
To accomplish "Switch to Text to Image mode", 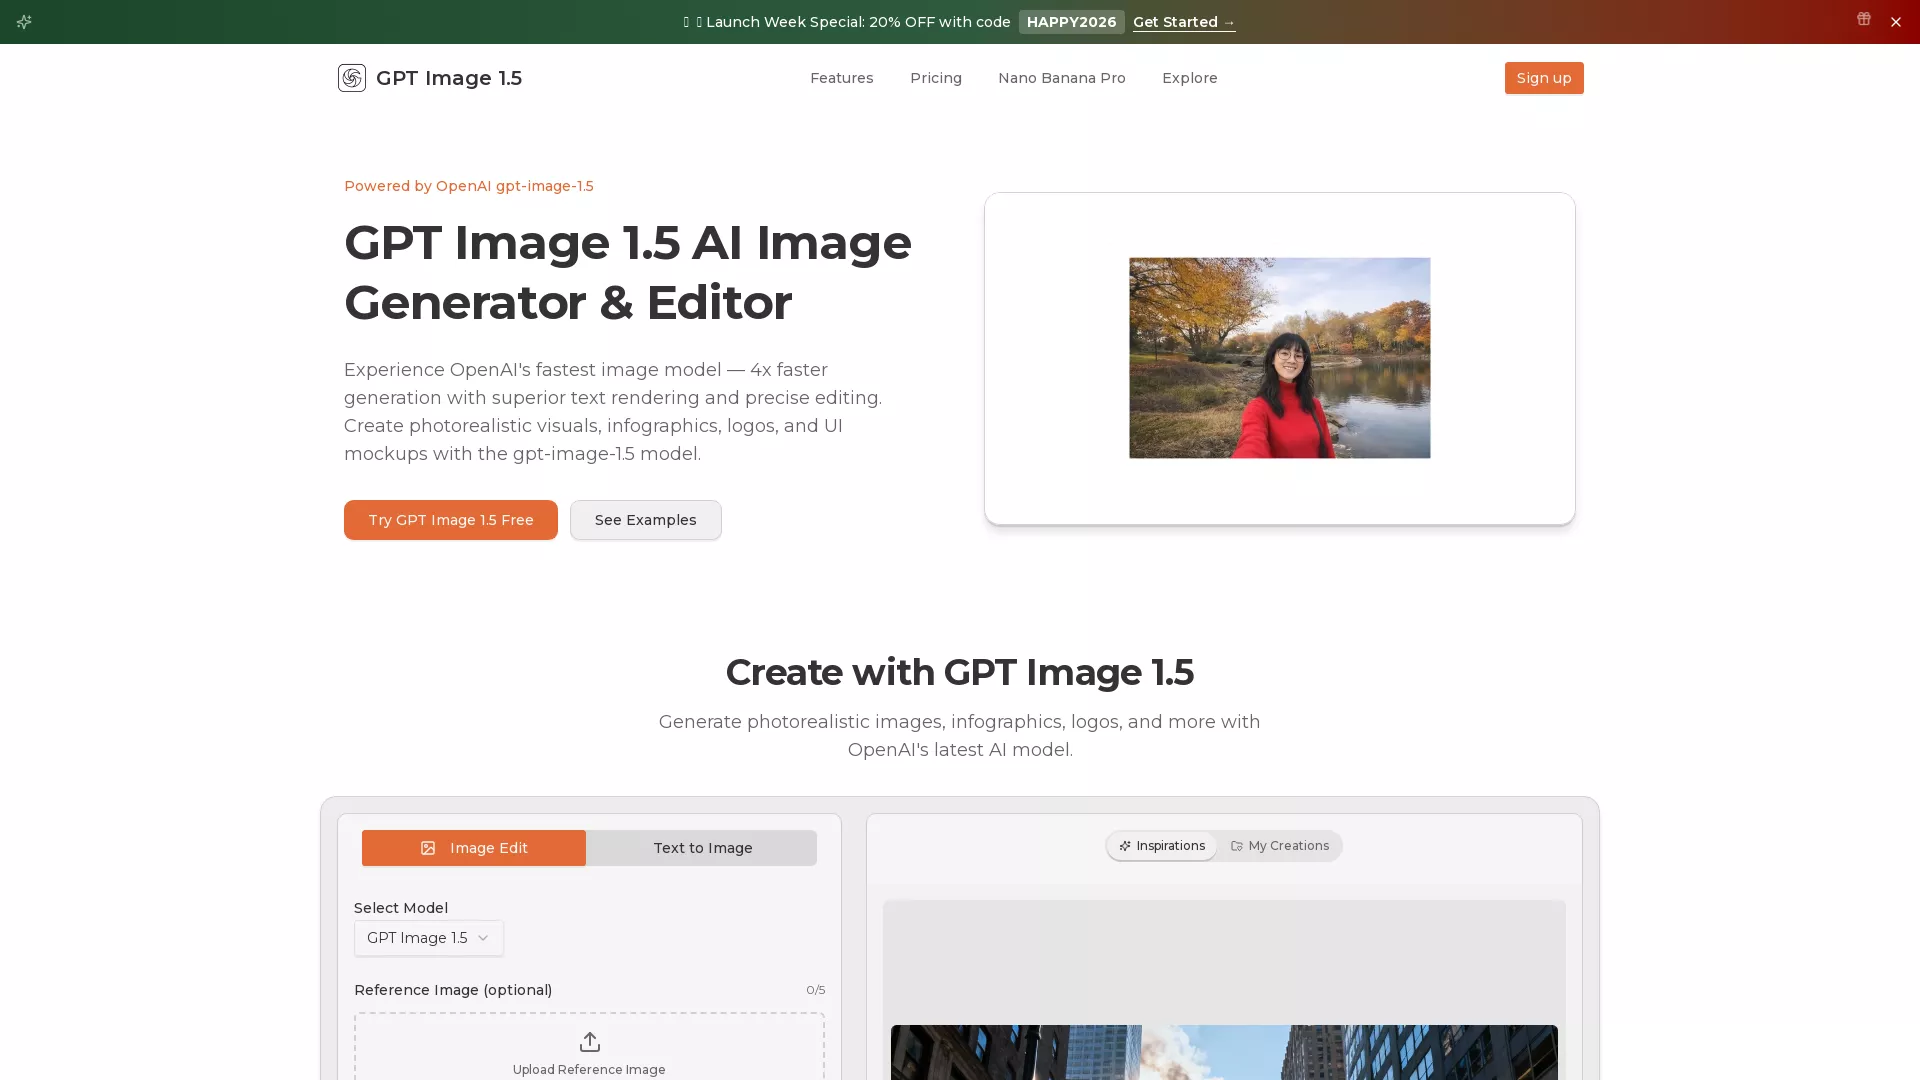I will click(701, 847).
